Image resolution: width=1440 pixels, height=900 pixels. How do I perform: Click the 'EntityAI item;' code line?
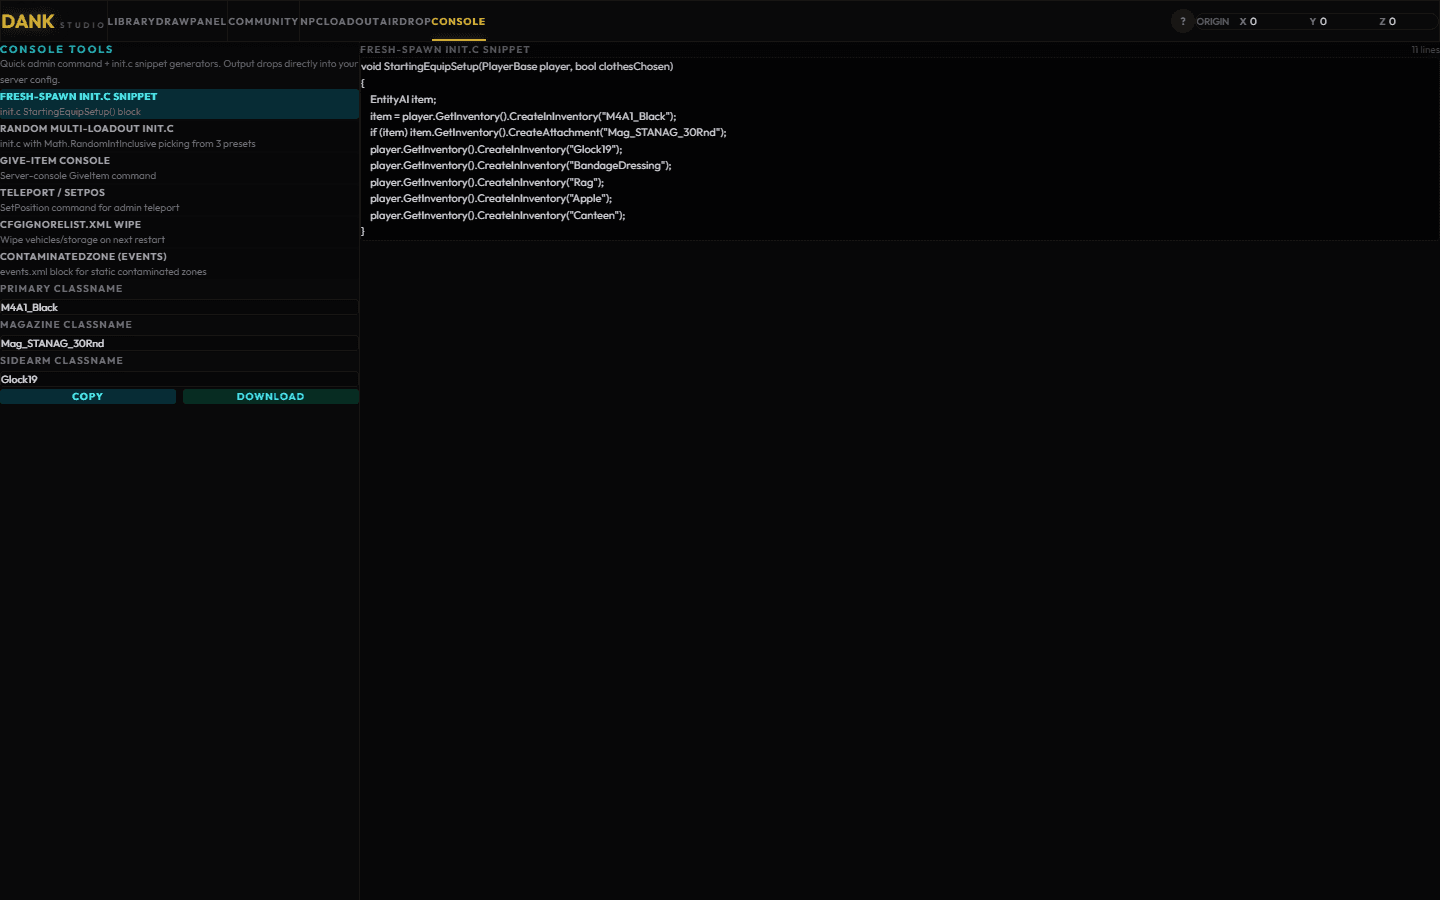coord(403,99)
